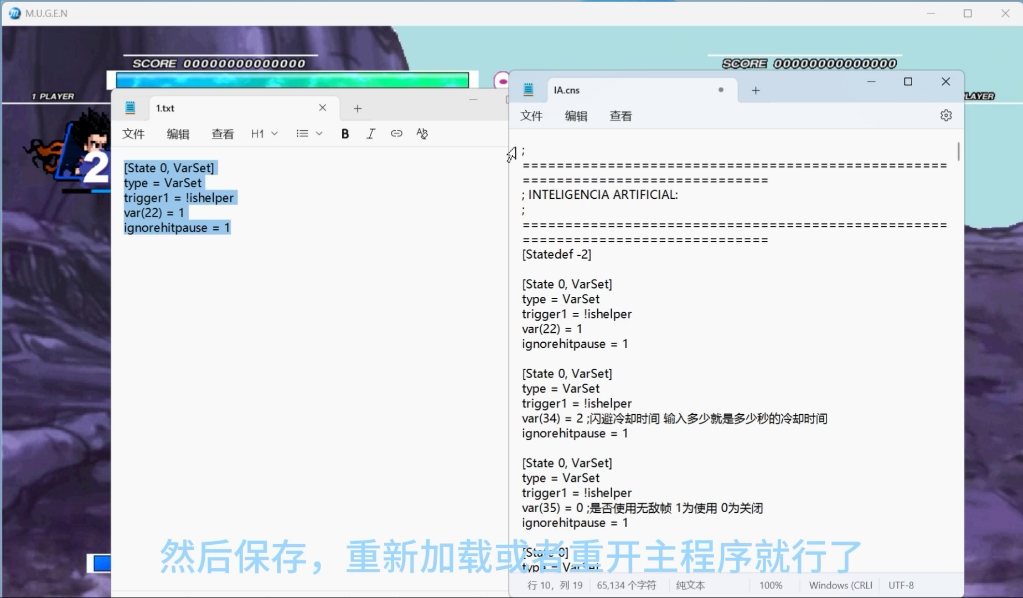Click the type = VarSet line in 1.txt
The image size is (1023, 598).
(162, 183)
